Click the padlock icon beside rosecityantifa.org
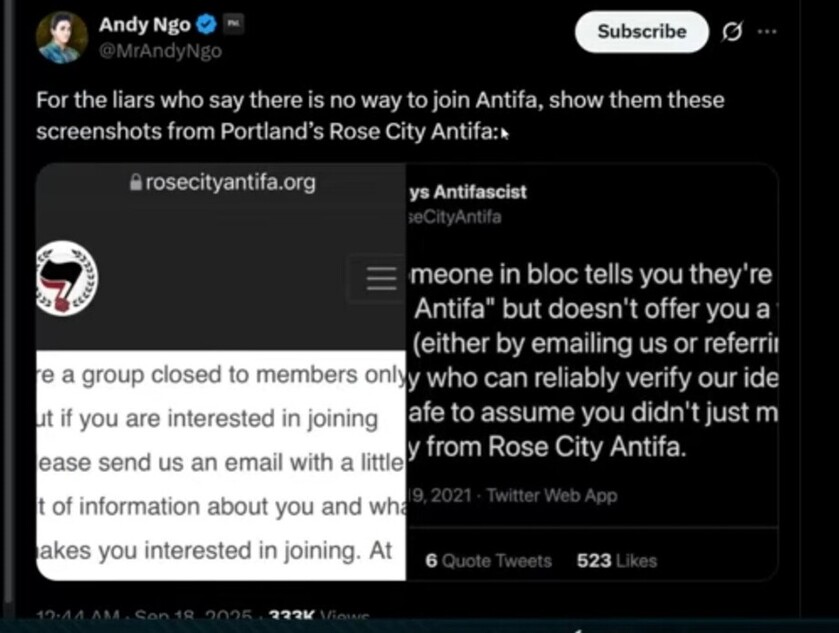Image resolution: width=839 pixels, height=633 pixels. tap(136, 183)
